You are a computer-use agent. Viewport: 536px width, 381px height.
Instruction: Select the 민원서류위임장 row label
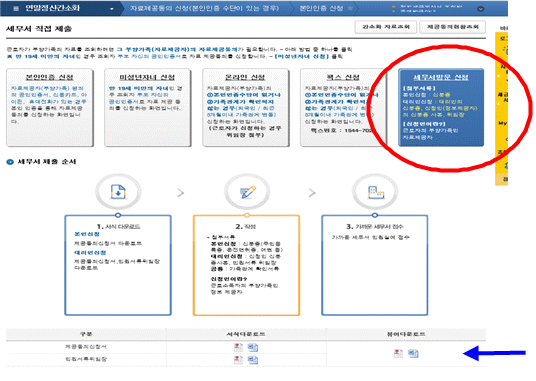pyautogui.click(x=86, y=359)
